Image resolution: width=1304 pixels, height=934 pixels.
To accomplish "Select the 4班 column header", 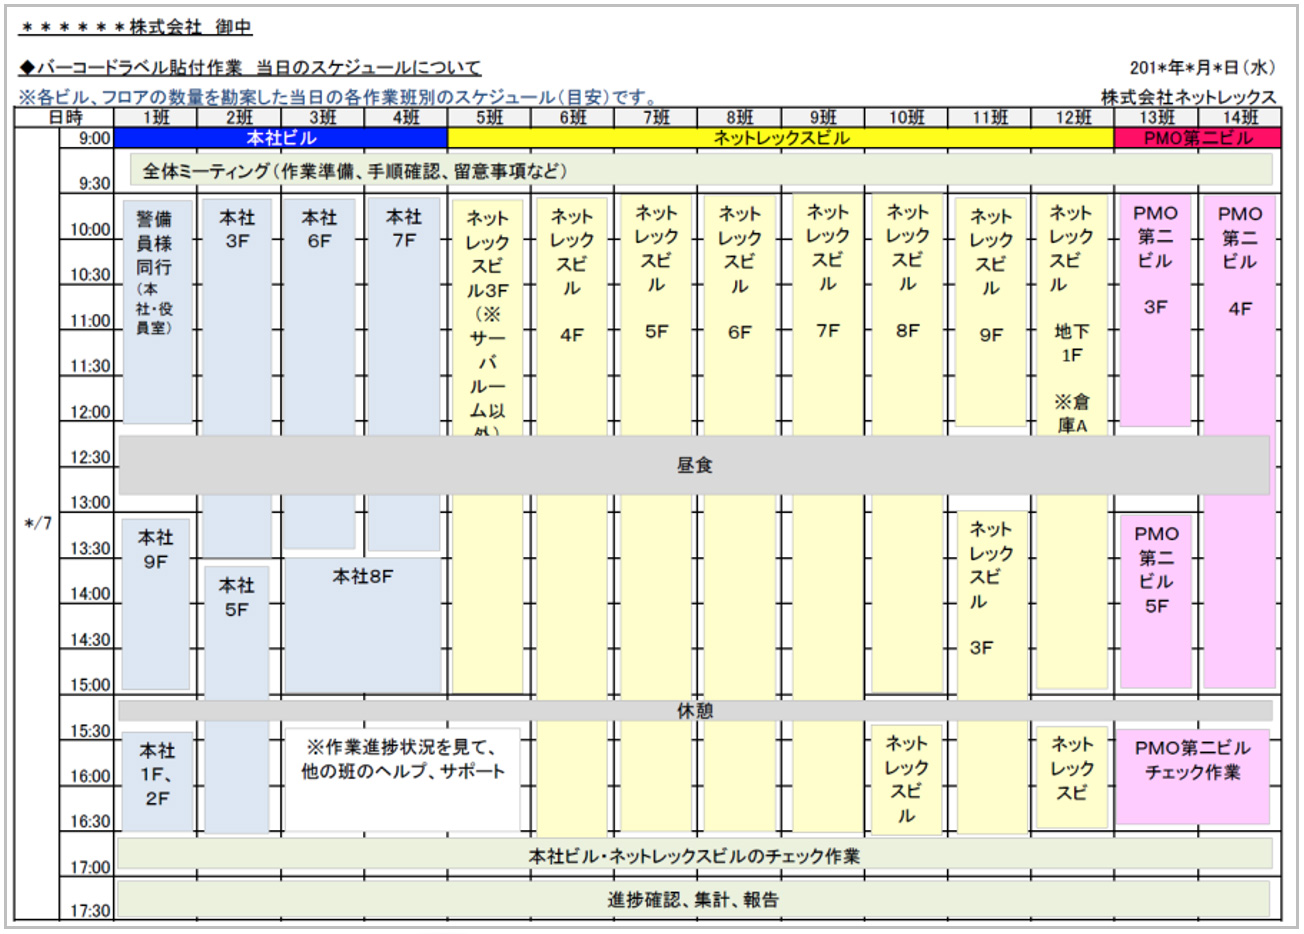I will [406, 118].
